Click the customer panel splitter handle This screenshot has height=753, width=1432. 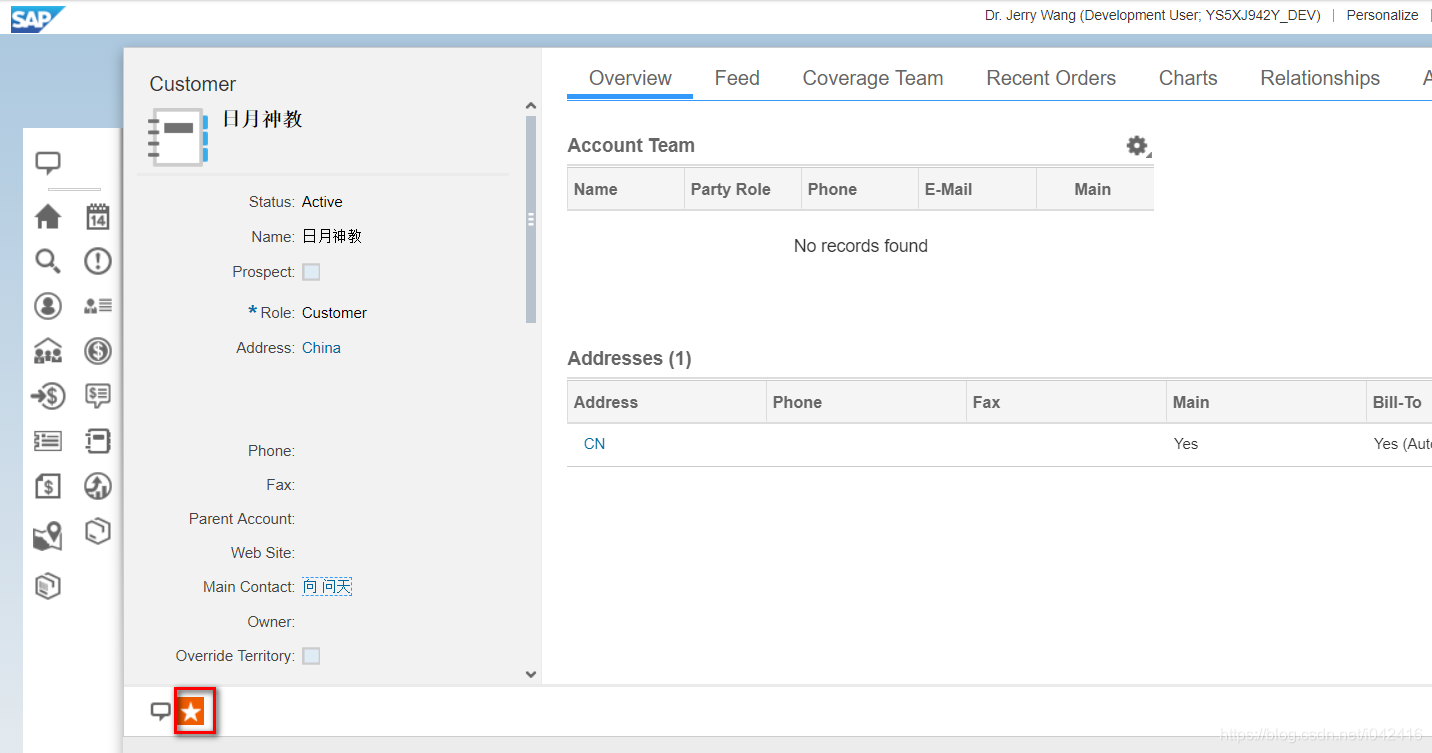point(531,219)
